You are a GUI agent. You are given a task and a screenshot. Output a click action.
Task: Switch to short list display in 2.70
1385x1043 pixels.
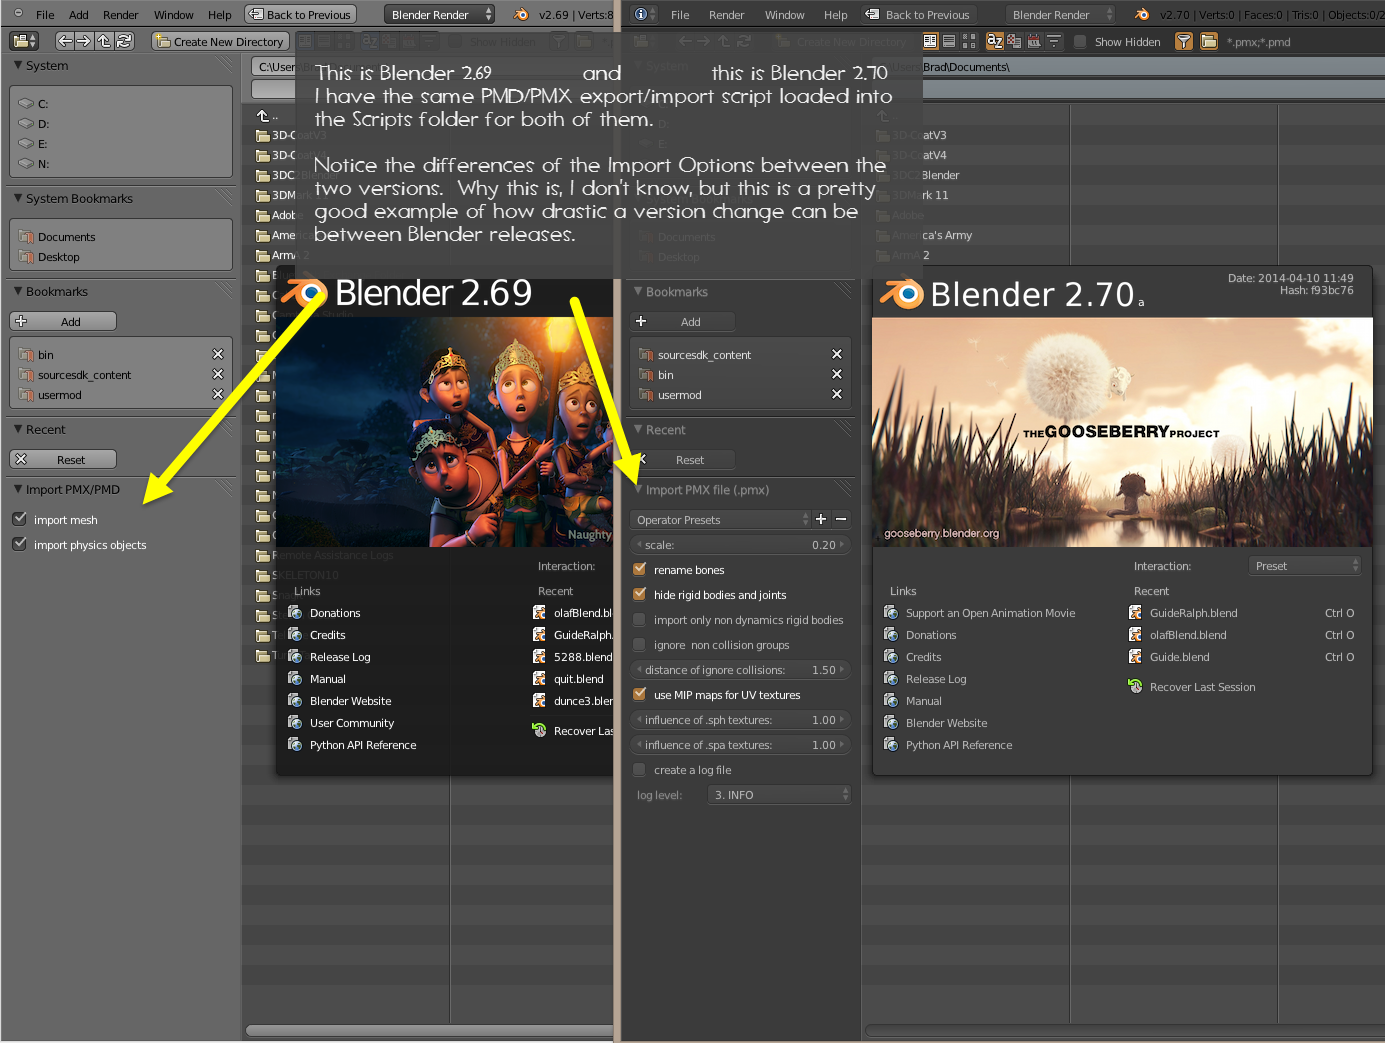(930, 41)
